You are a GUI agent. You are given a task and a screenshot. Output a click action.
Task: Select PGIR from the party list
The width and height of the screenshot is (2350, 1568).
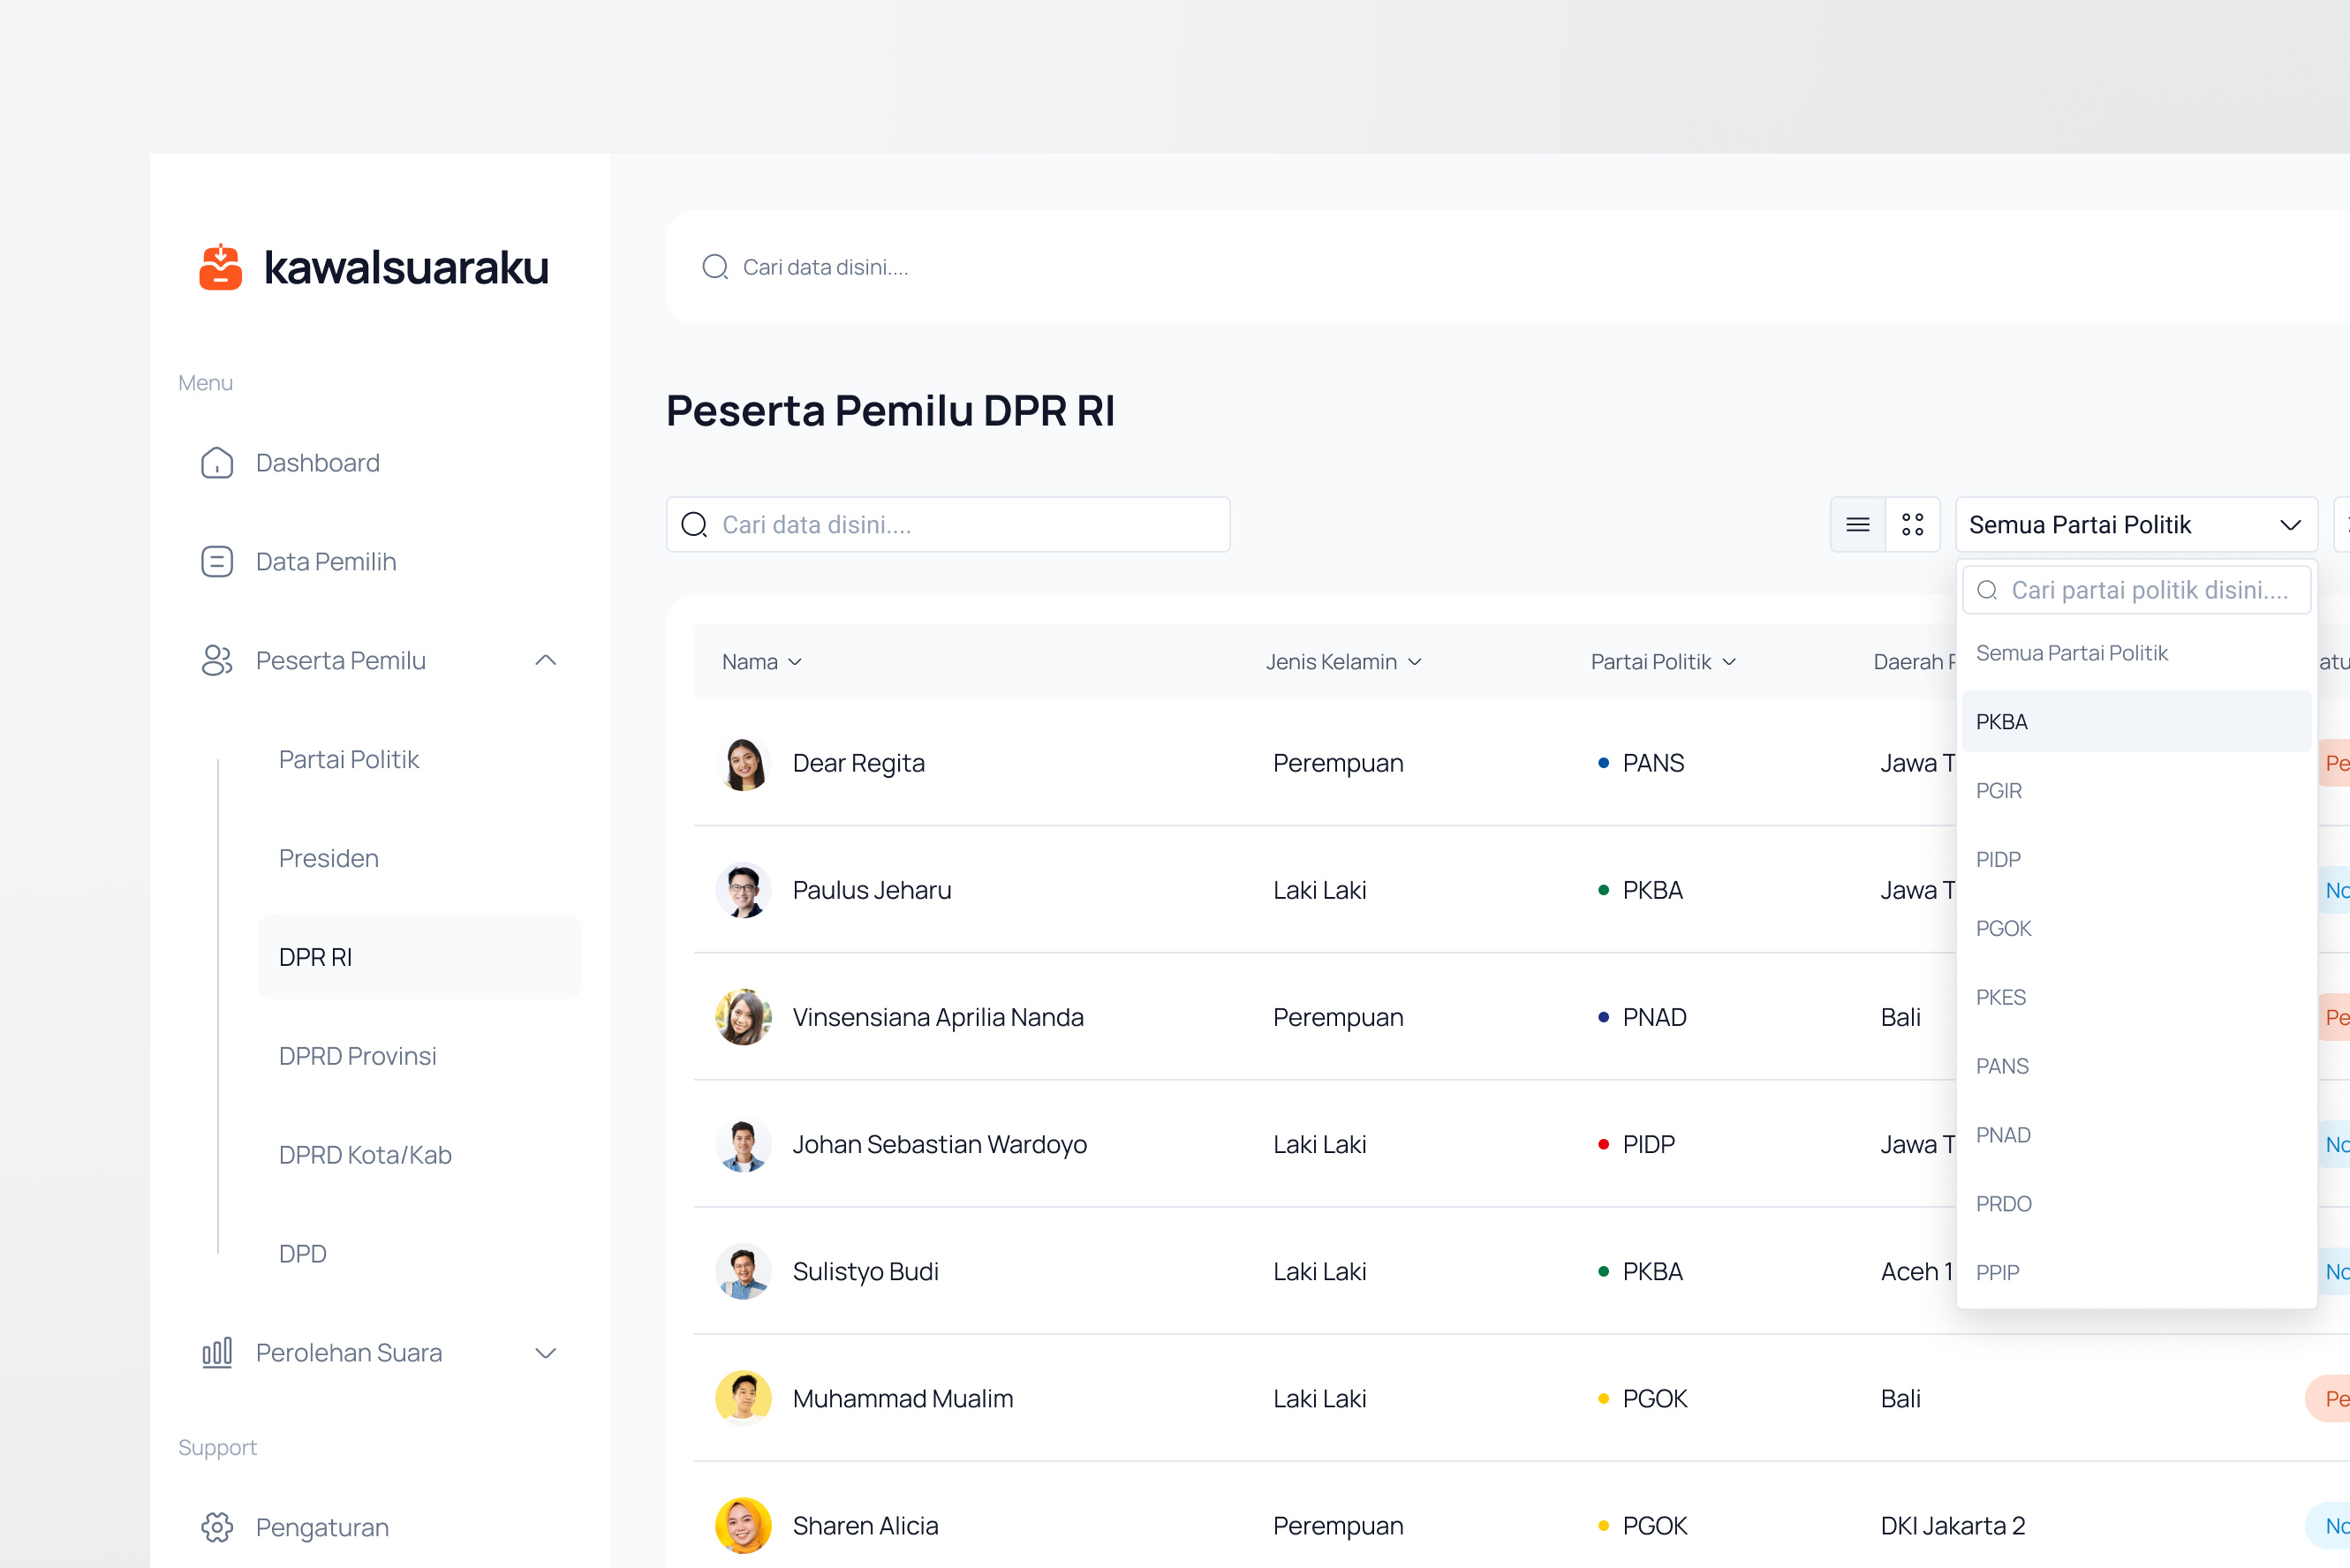pos(1999,790)
